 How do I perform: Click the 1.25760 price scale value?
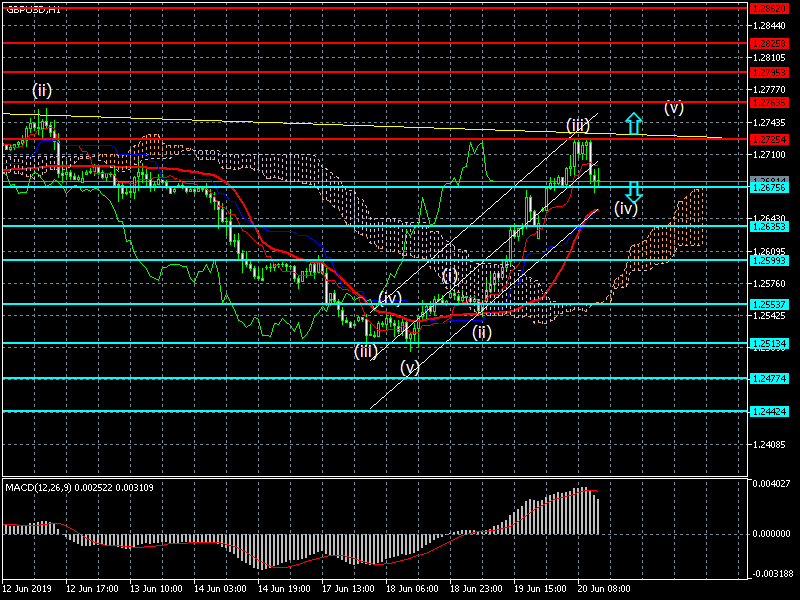click(769, 283)
